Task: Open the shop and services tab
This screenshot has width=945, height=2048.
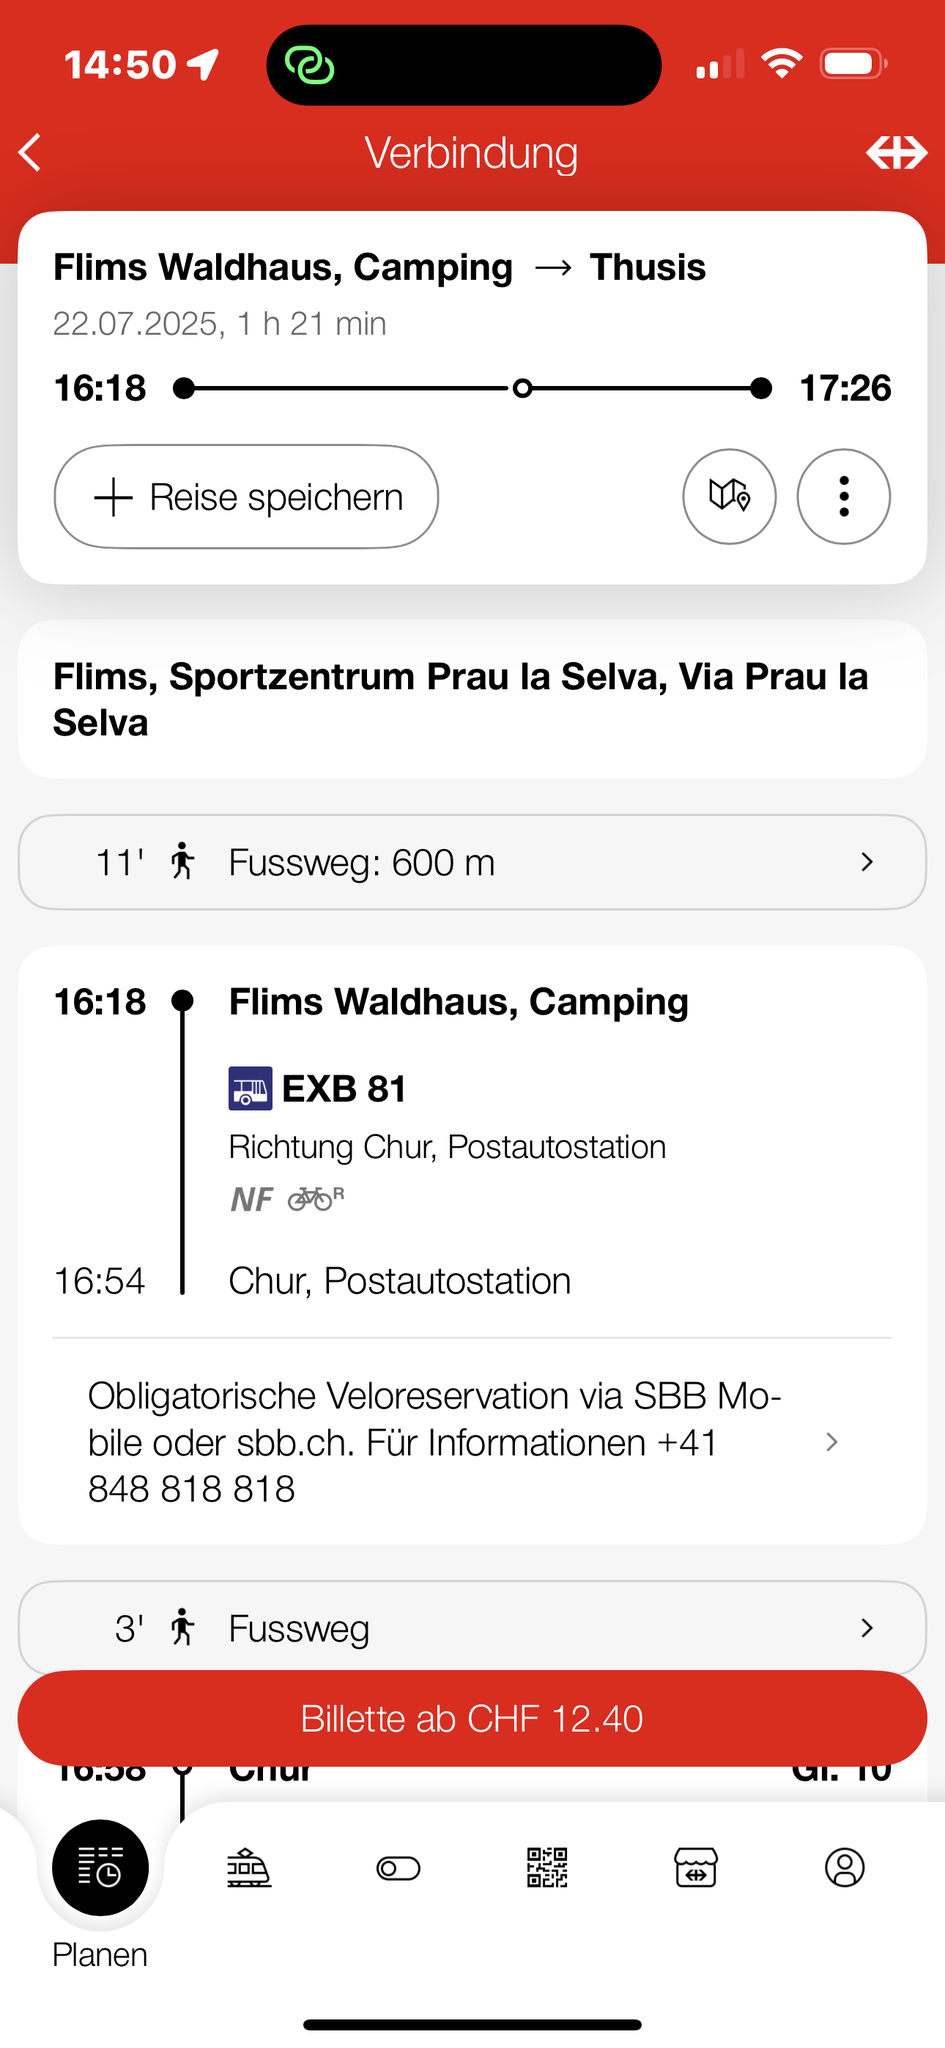Action: pyautogui.click(x=696, y=1867)
